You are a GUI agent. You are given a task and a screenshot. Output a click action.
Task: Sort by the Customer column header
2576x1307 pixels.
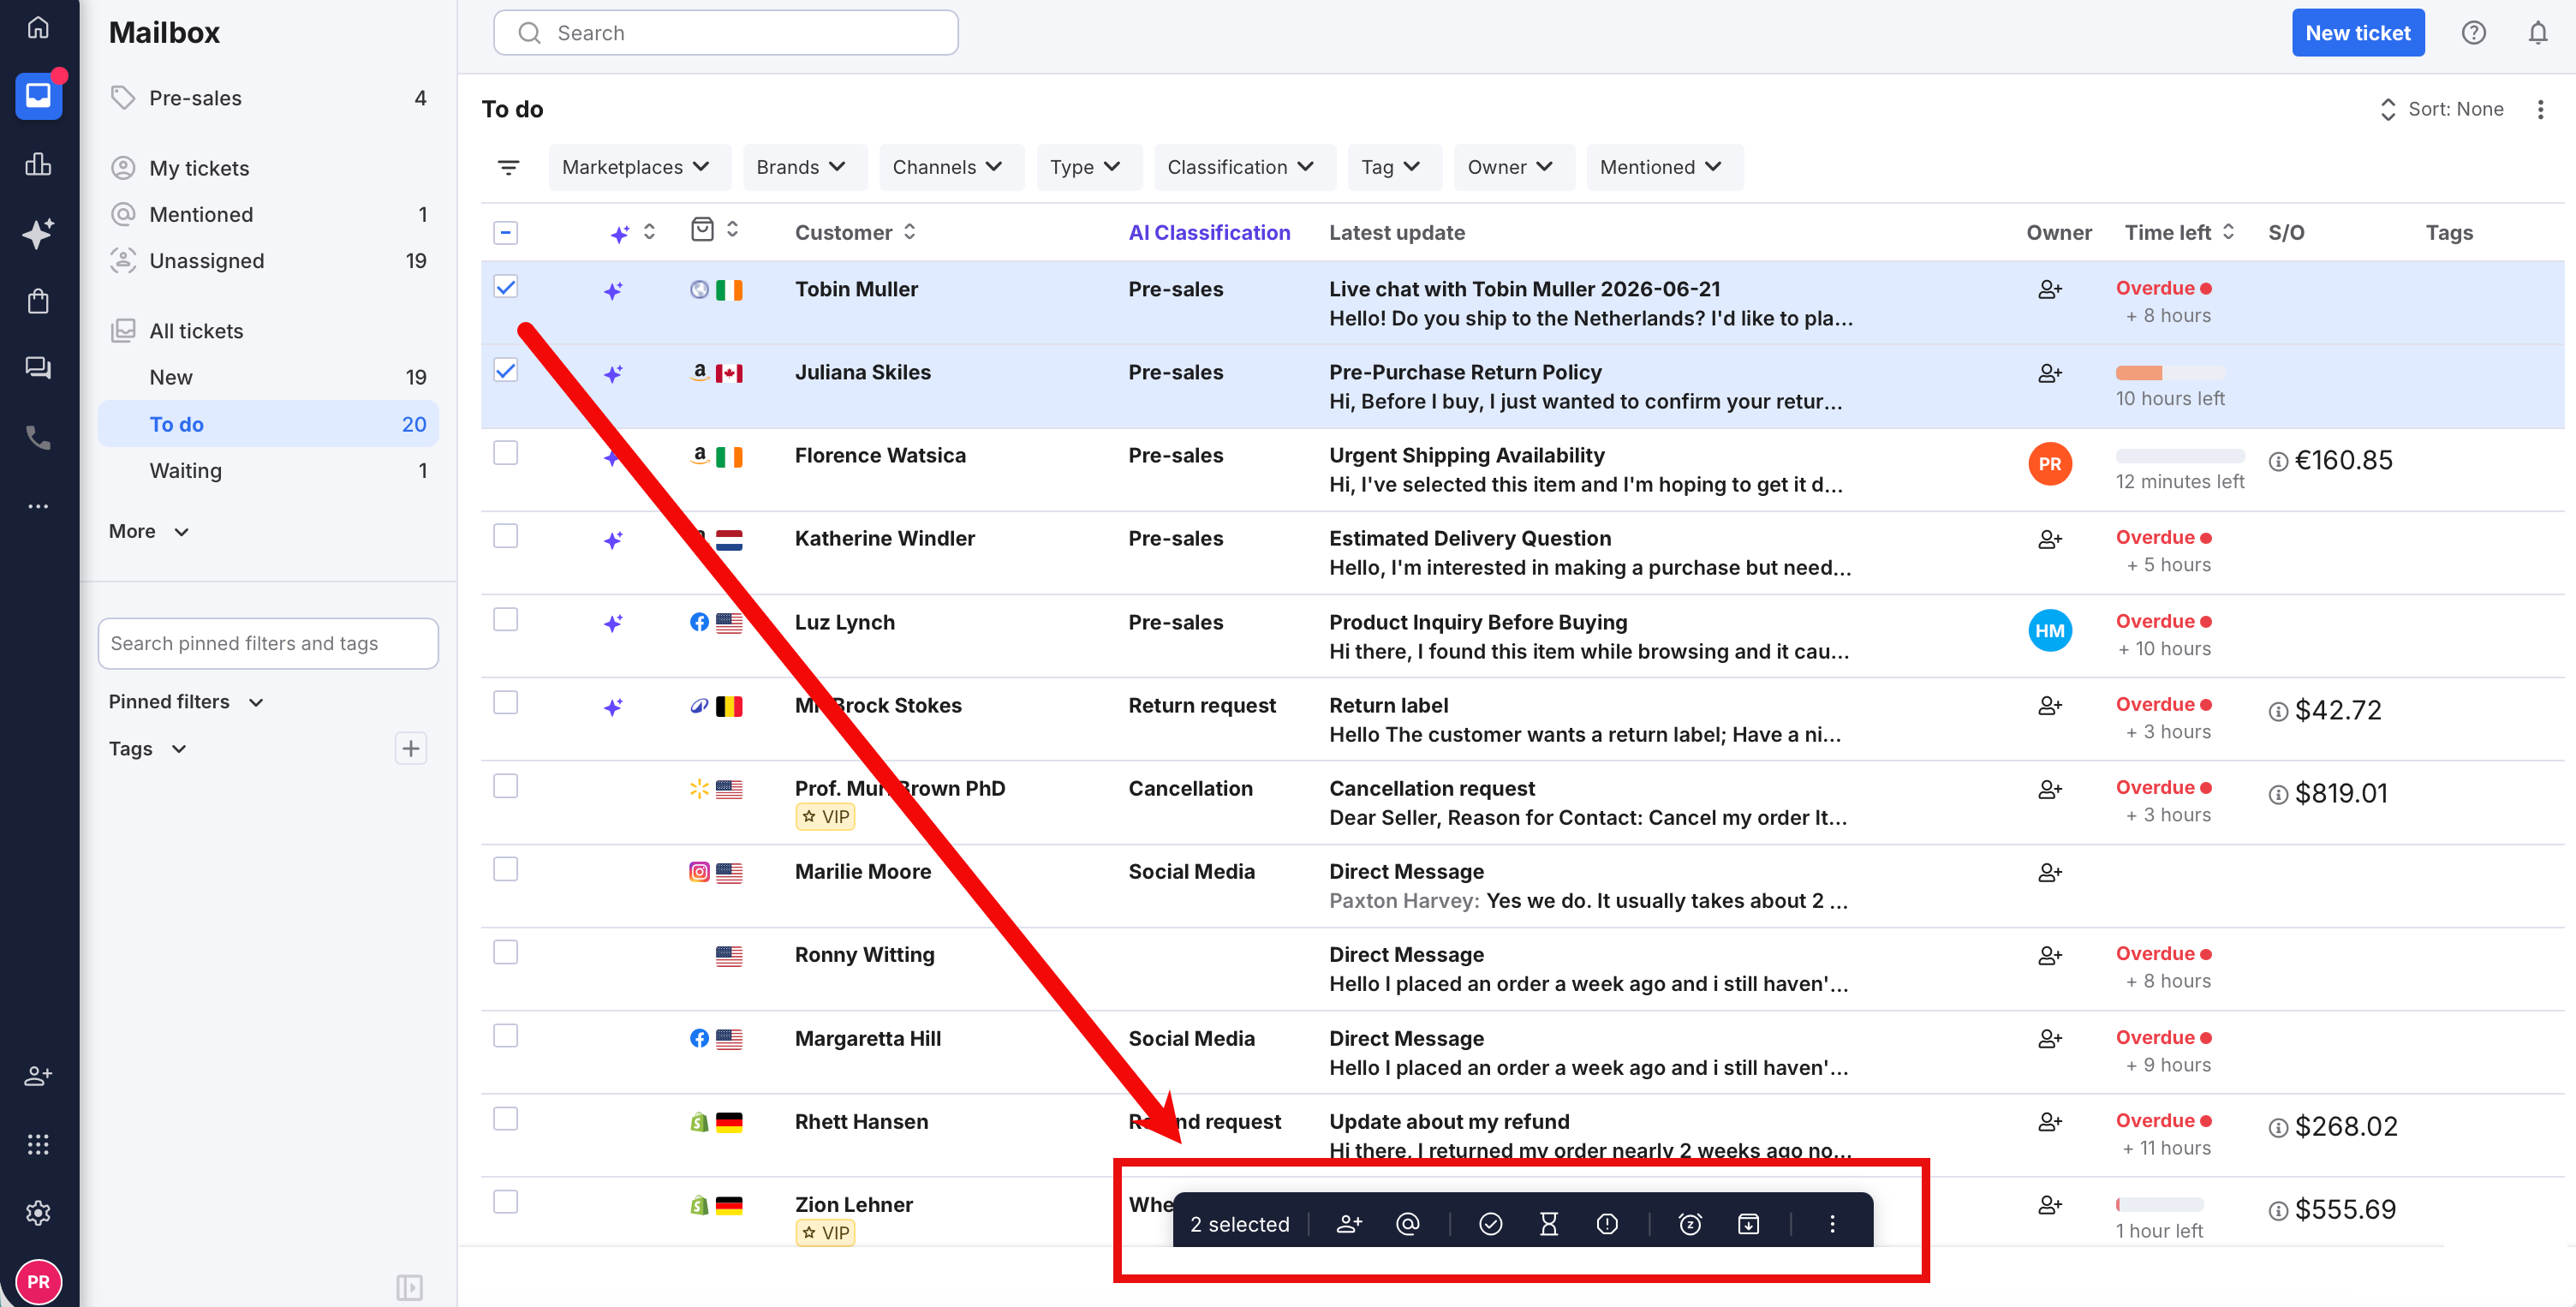tap(855, 233)
